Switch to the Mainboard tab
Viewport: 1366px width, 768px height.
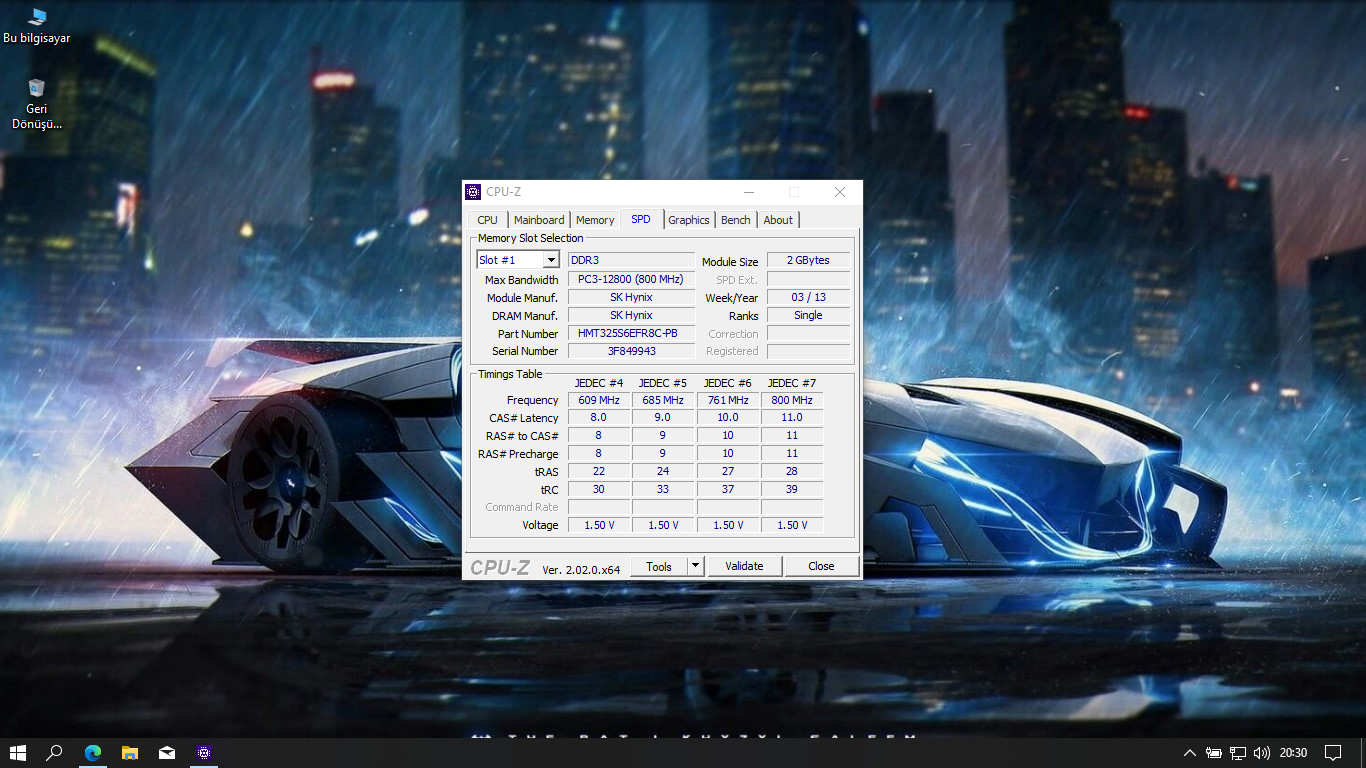click(x=539, y=220)
